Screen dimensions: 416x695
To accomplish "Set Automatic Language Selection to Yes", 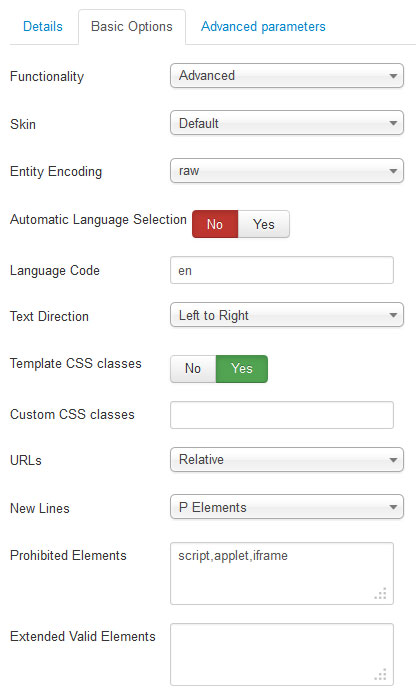I will point(264,224).
